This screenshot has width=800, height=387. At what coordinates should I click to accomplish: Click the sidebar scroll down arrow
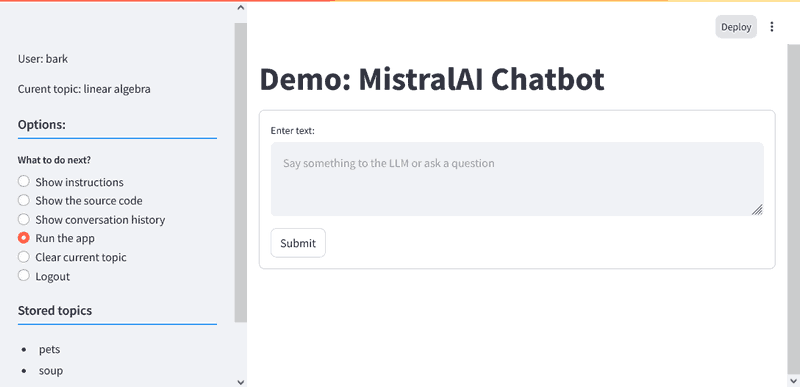pos(241,381)
